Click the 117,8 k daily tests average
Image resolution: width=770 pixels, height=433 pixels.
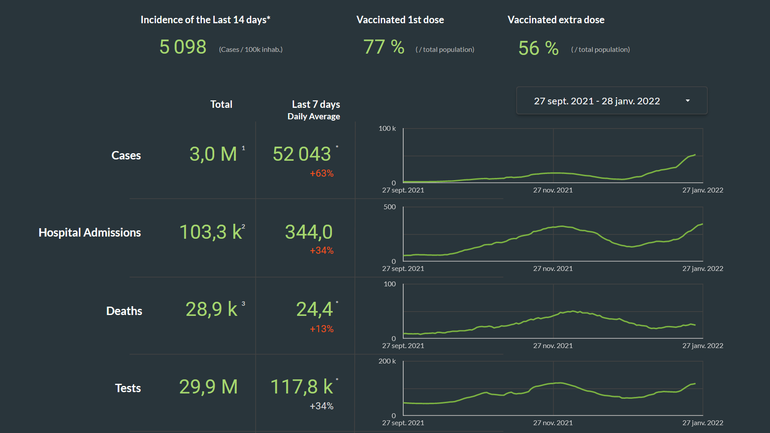coord(301,387)
